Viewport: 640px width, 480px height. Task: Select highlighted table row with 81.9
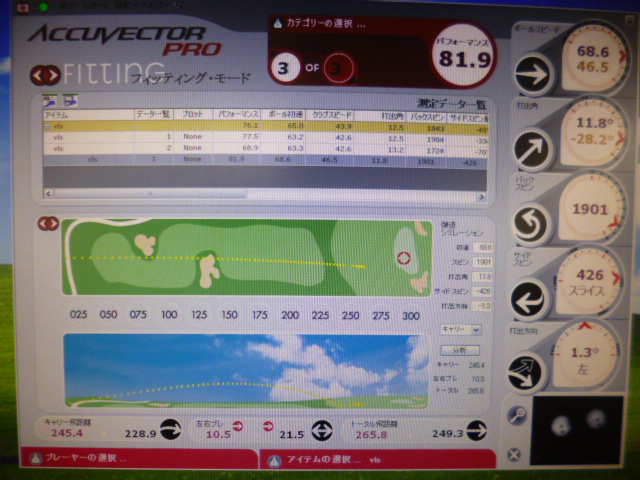[x=265, y=160]
